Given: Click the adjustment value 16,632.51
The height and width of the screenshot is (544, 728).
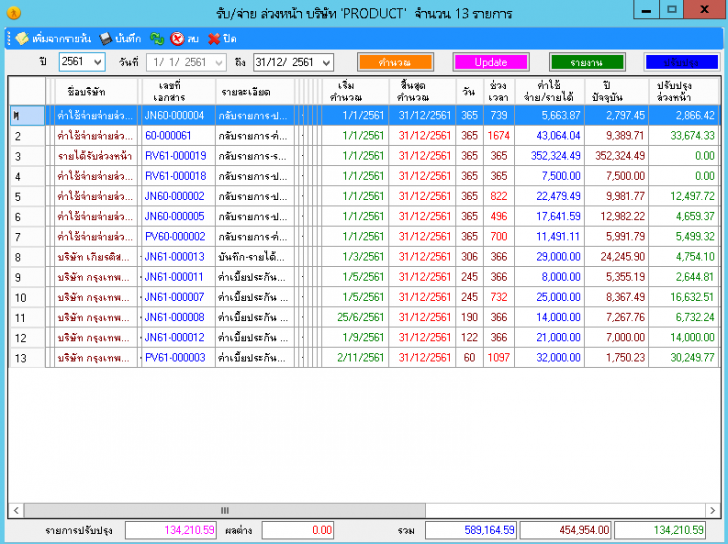Looking at the screenshot, I should (692, 297).
